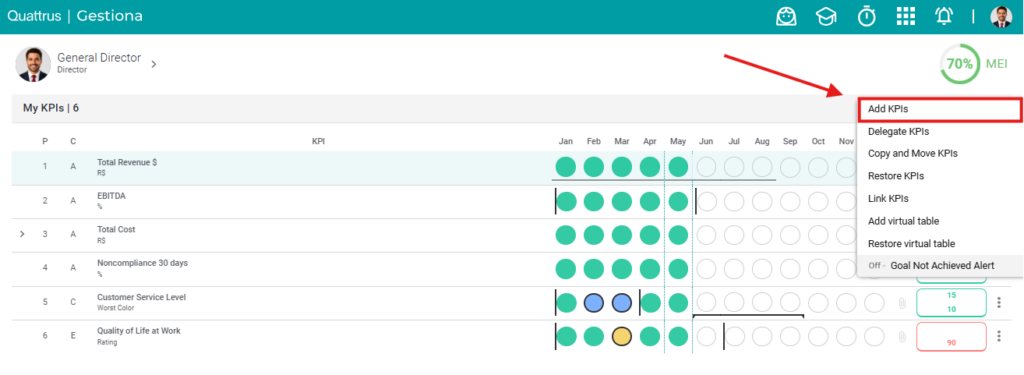Click the Total Cost KPI name
The width and height of the screenshot is (1024, 375).
tap(116, 229)
